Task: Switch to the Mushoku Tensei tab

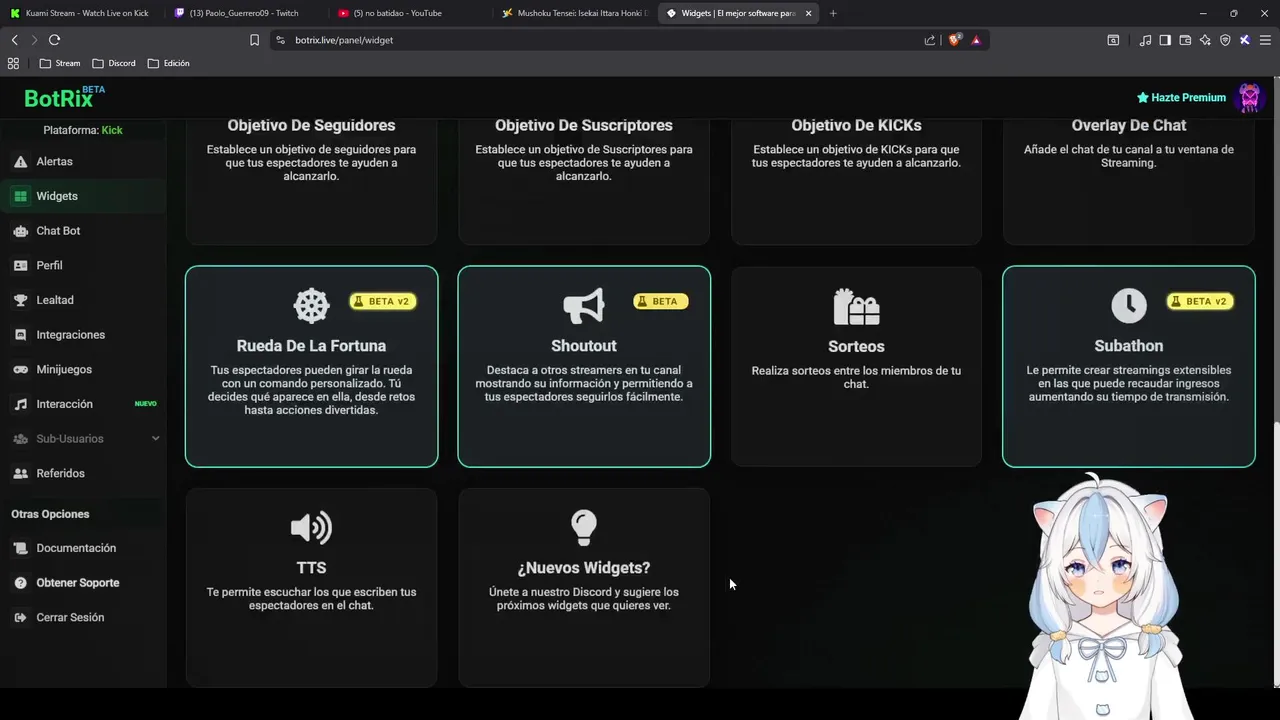Action: coord(574,13)
